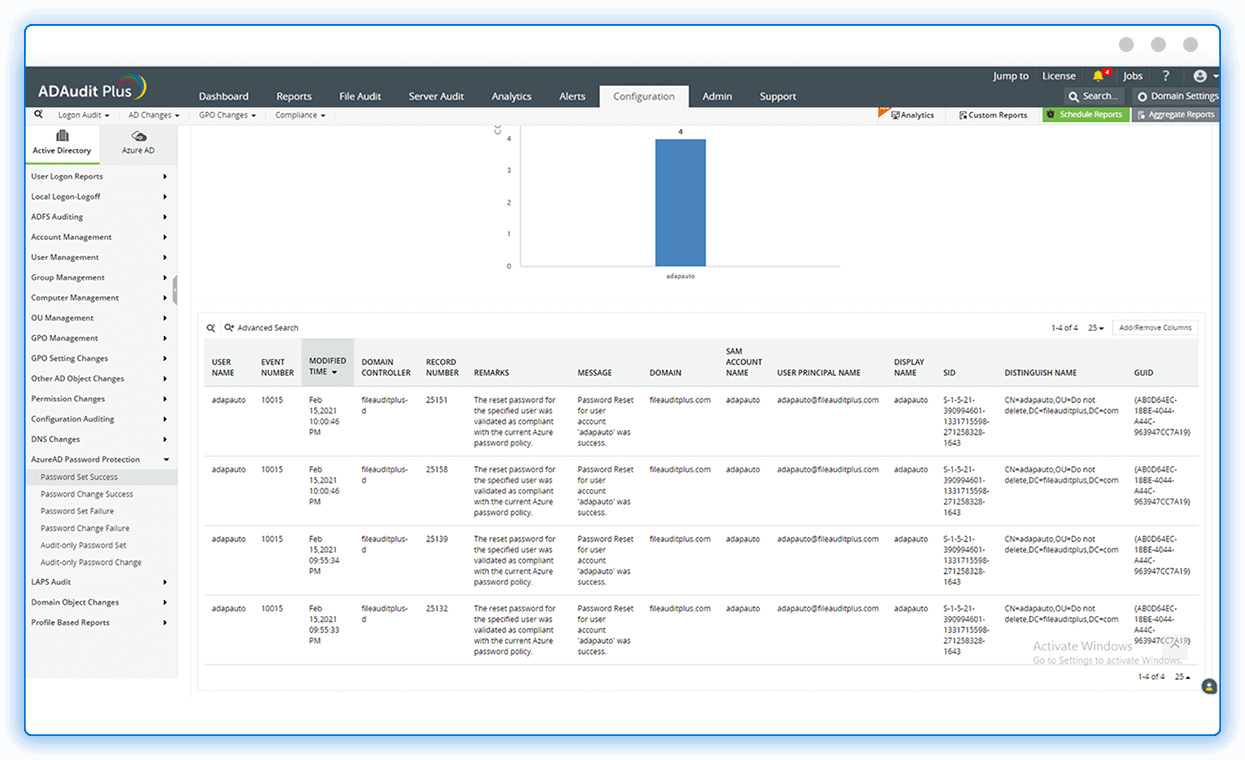This screenshot has height=760, width=1245.
Task: Open the Admin tab
Action: pos(717,96)
